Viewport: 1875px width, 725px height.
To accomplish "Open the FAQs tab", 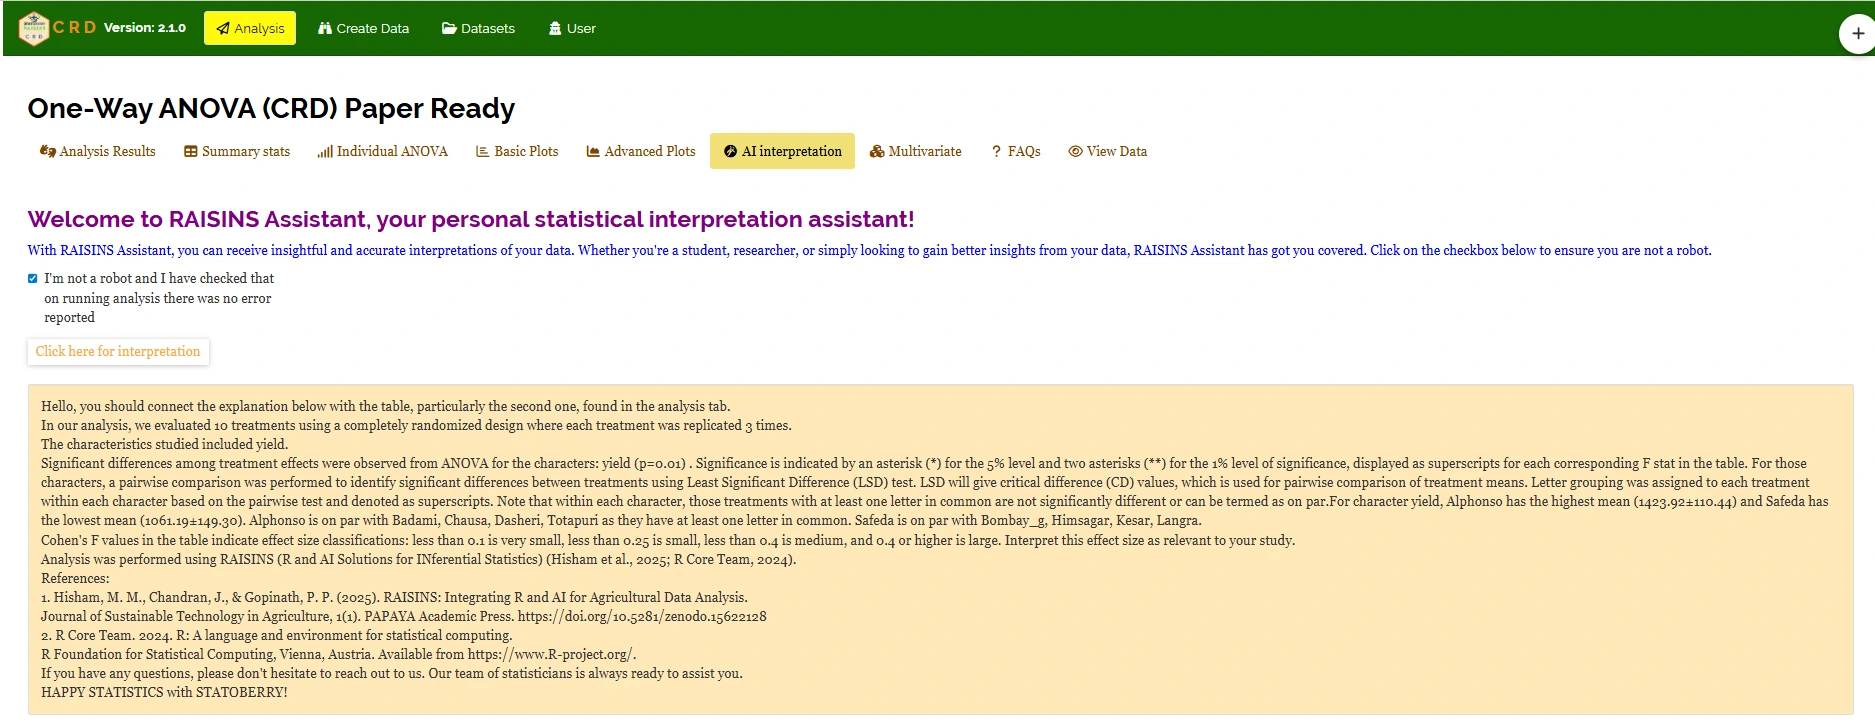I will (1016, 151).
